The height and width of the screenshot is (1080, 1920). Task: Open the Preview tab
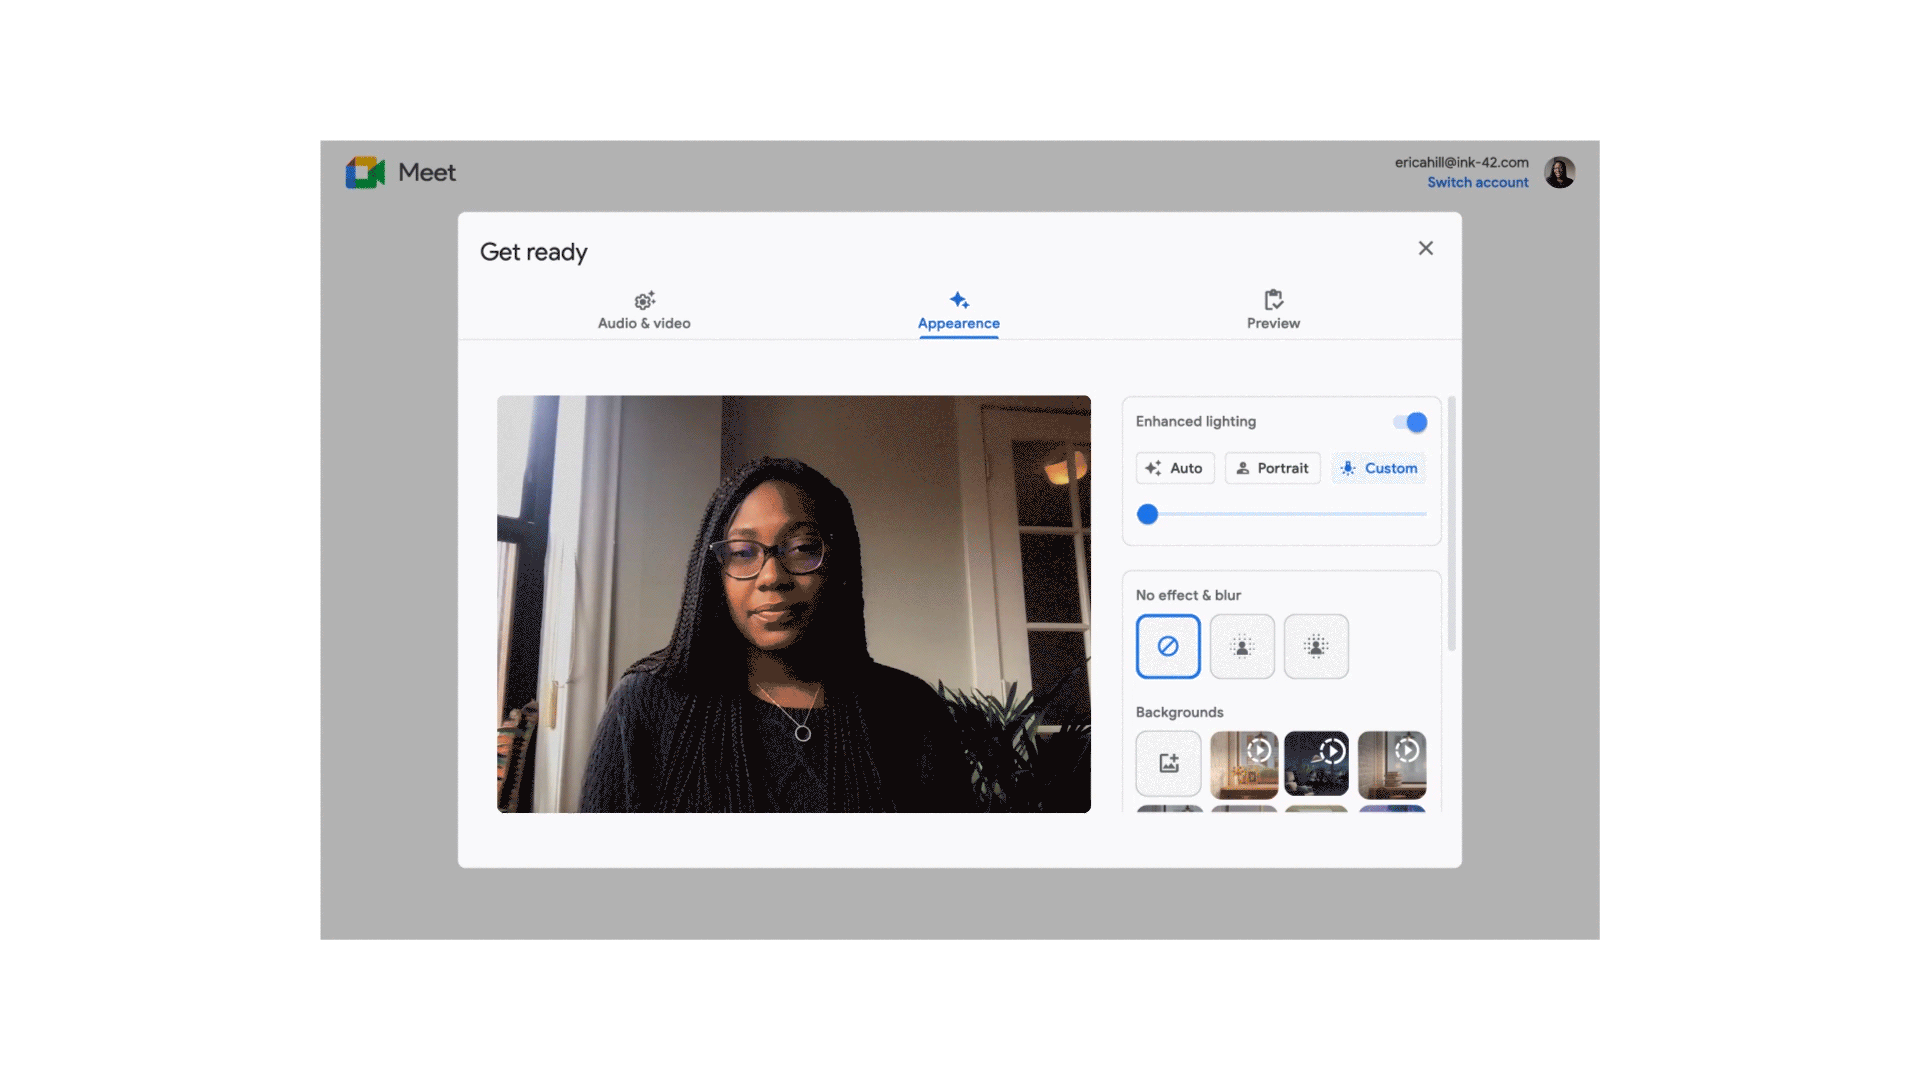[x=1273, y=311]
